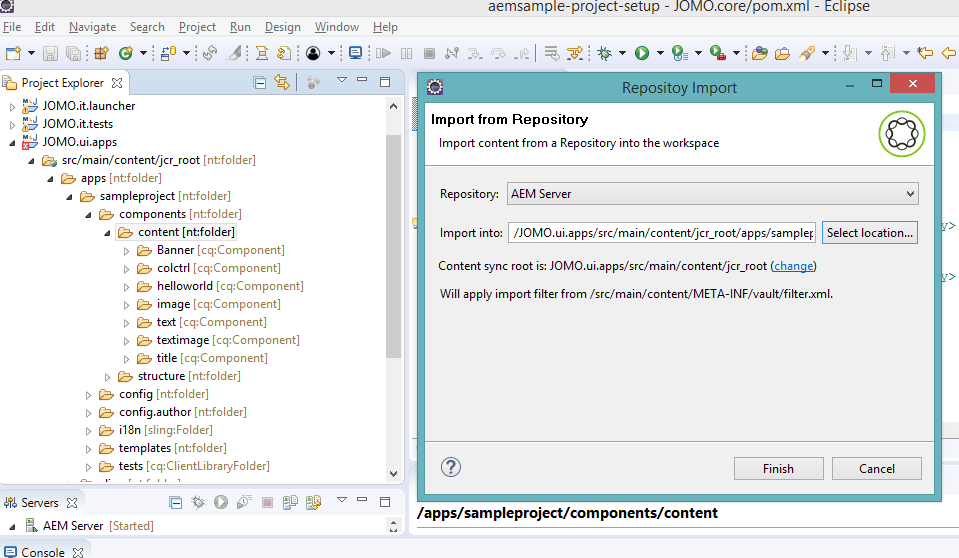Click the help question mark in dialog

pos(451,467)
